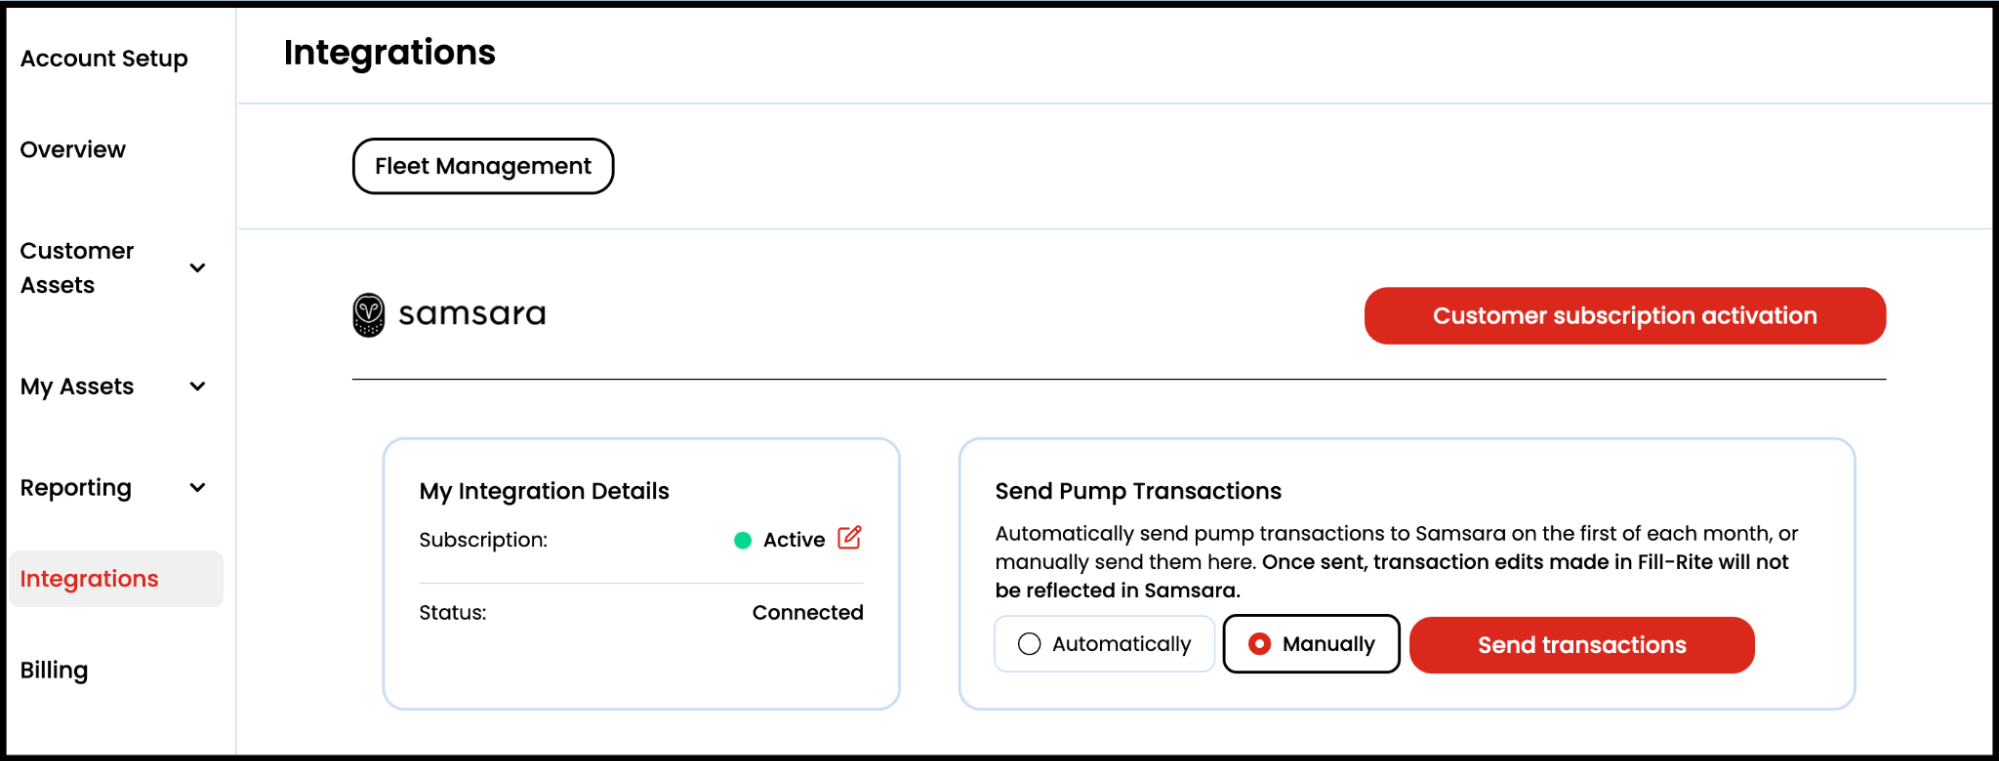Open Account Setup in sidebar

(104, 59)
